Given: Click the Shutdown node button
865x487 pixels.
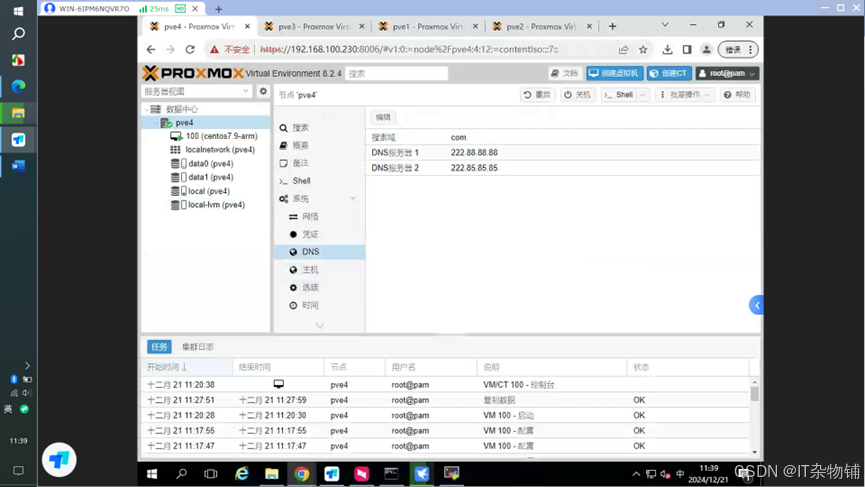Looking at the screenshot, I should (577, 95).
